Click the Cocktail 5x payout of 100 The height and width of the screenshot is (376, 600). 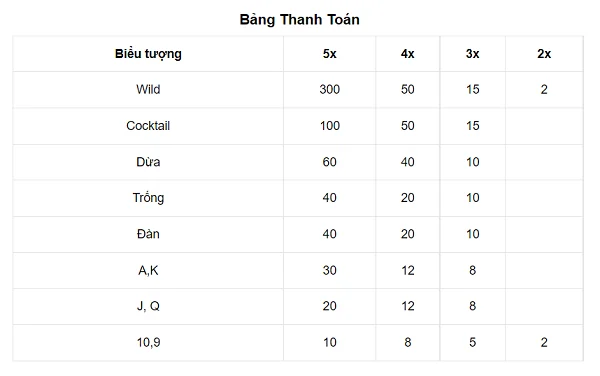pyautogui.click(x=330, y=126)
